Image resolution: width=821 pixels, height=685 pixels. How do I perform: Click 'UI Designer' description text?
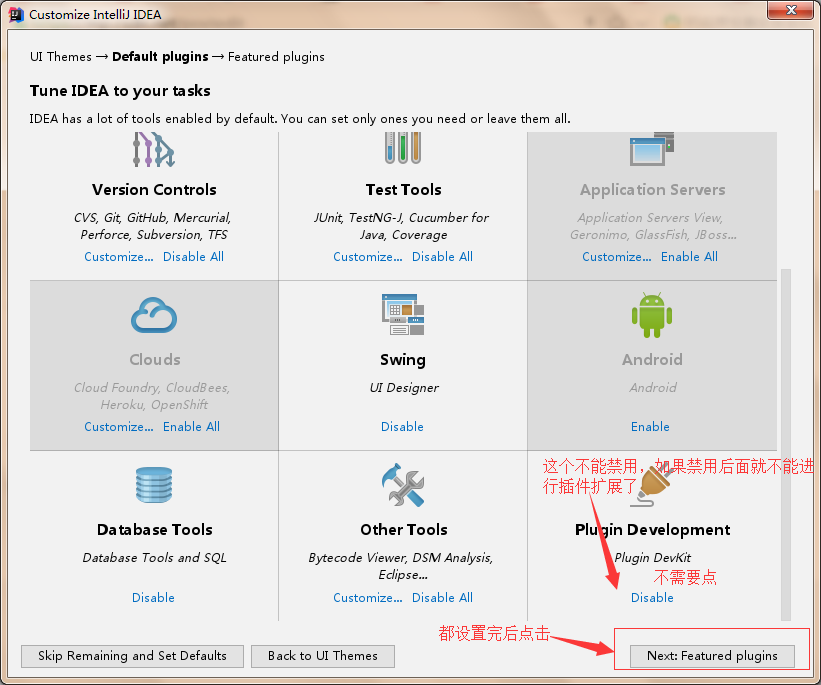tap(404, 388)
